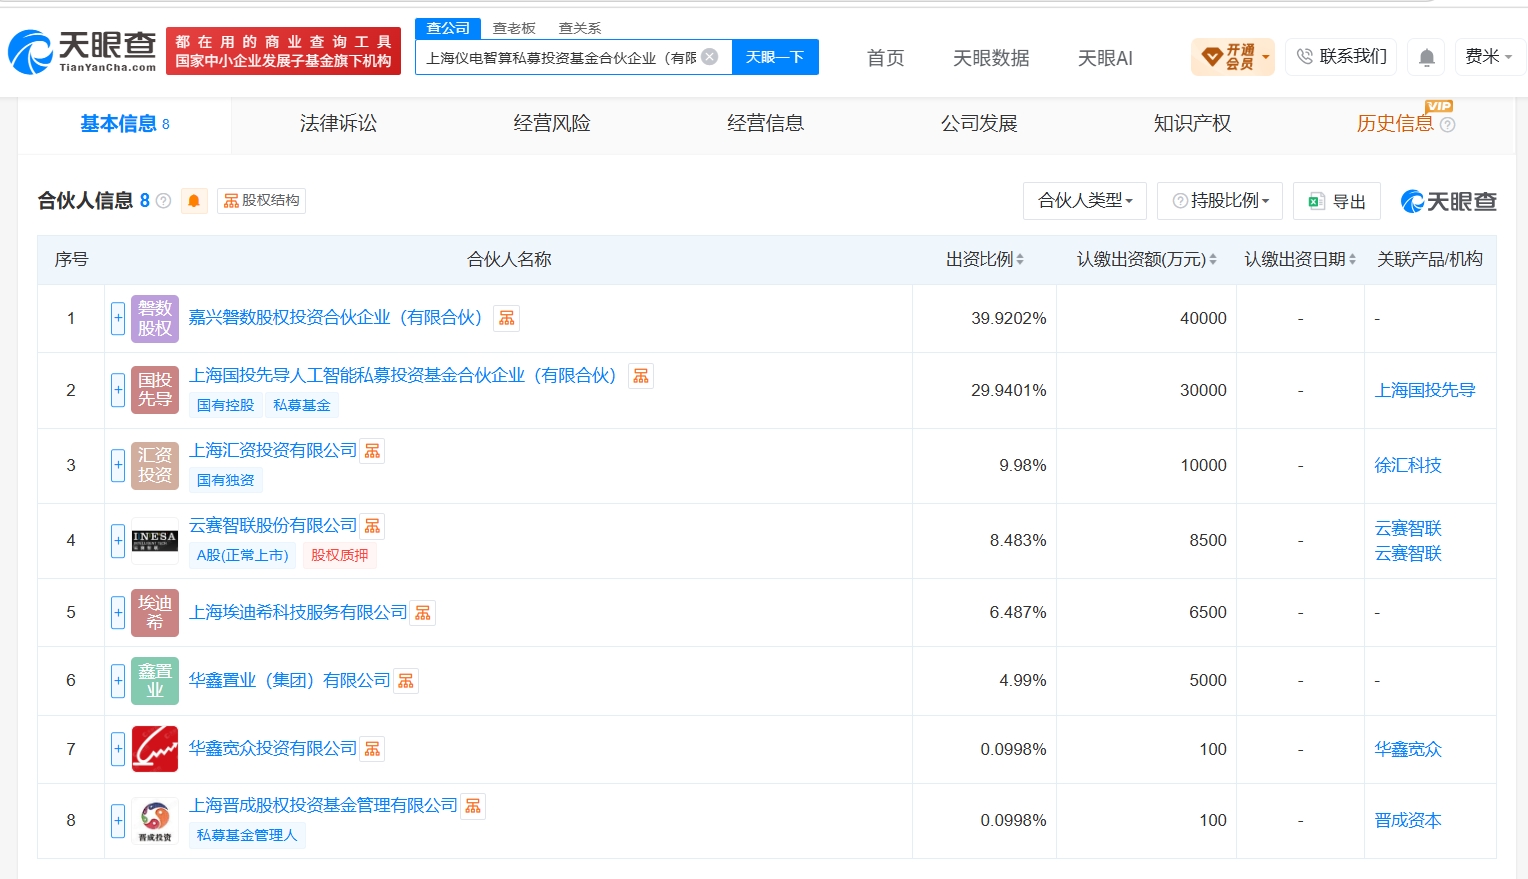Click the 股权结构 button
This screenshot has width=1528, height=879.
click(x=261, y=201)
